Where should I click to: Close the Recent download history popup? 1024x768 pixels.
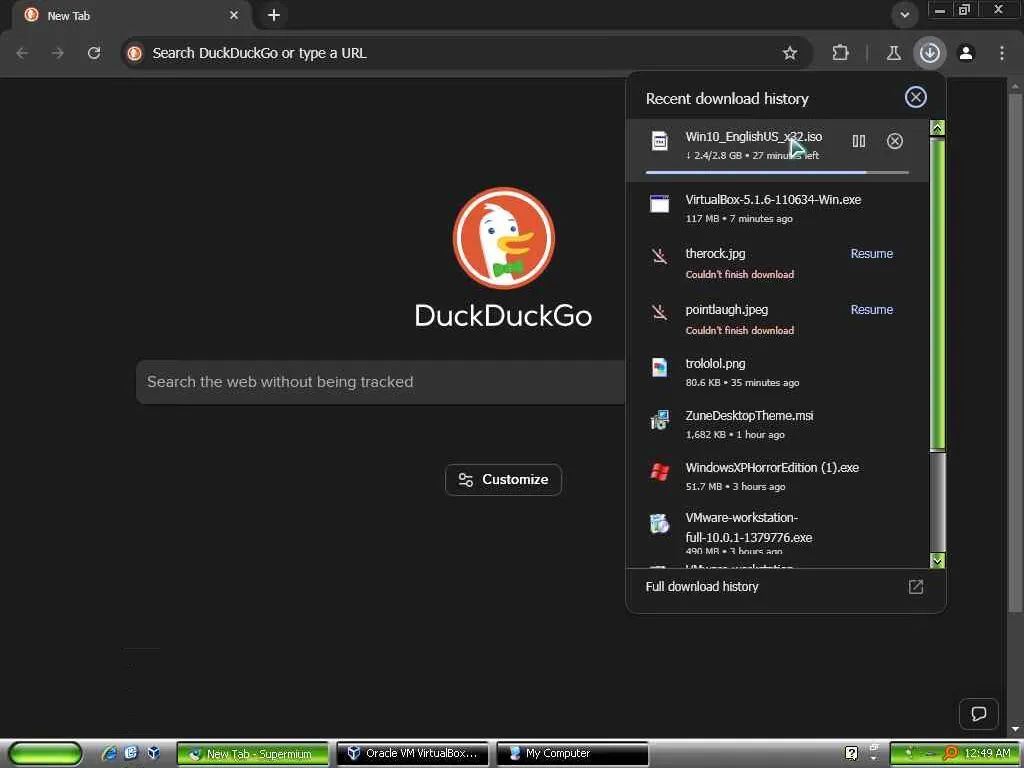tap(916, 97)
